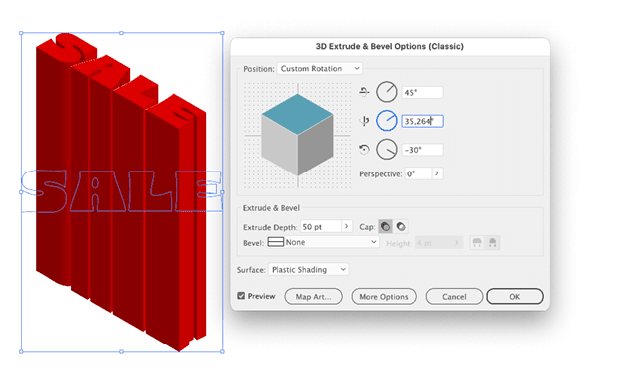
Task: Click the left-middle bounding box handle
Action: click(x=21, y=192)
